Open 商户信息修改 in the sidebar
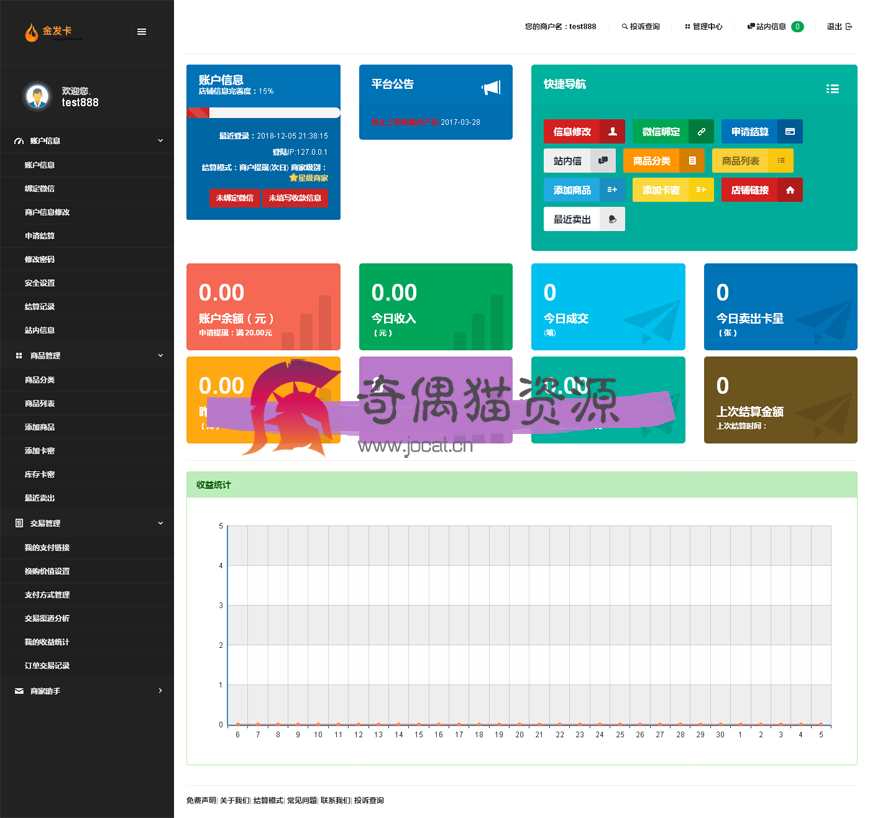The image size is (870, 818). [47, 212]
